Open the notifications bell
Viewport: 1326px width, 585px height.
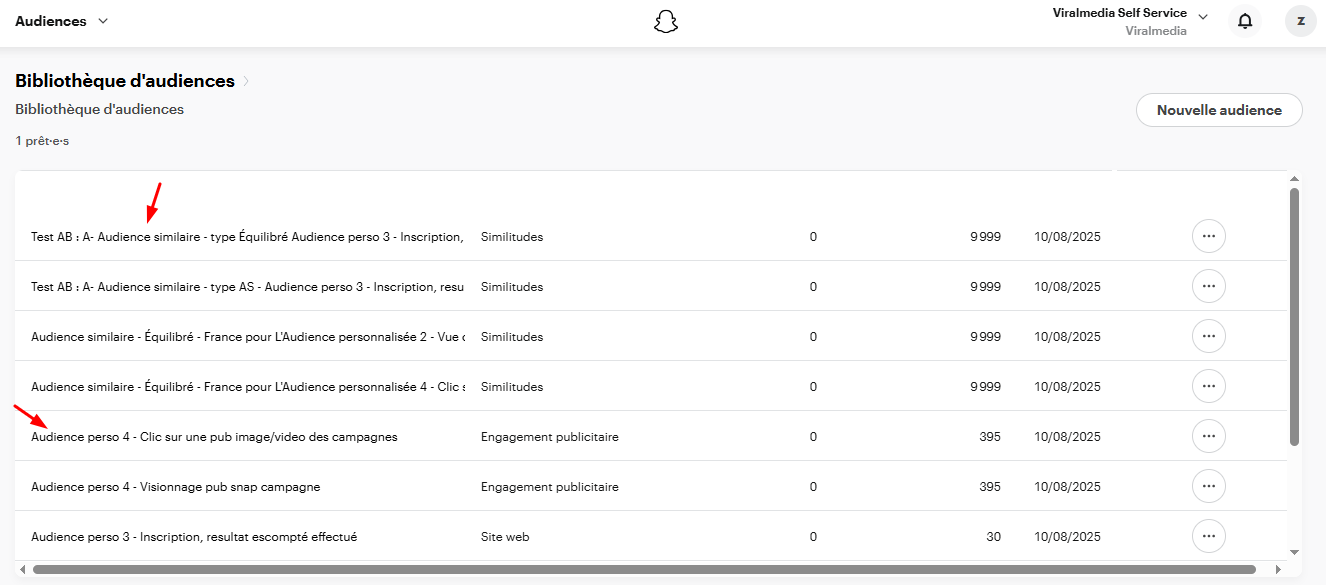point(1245,21)
